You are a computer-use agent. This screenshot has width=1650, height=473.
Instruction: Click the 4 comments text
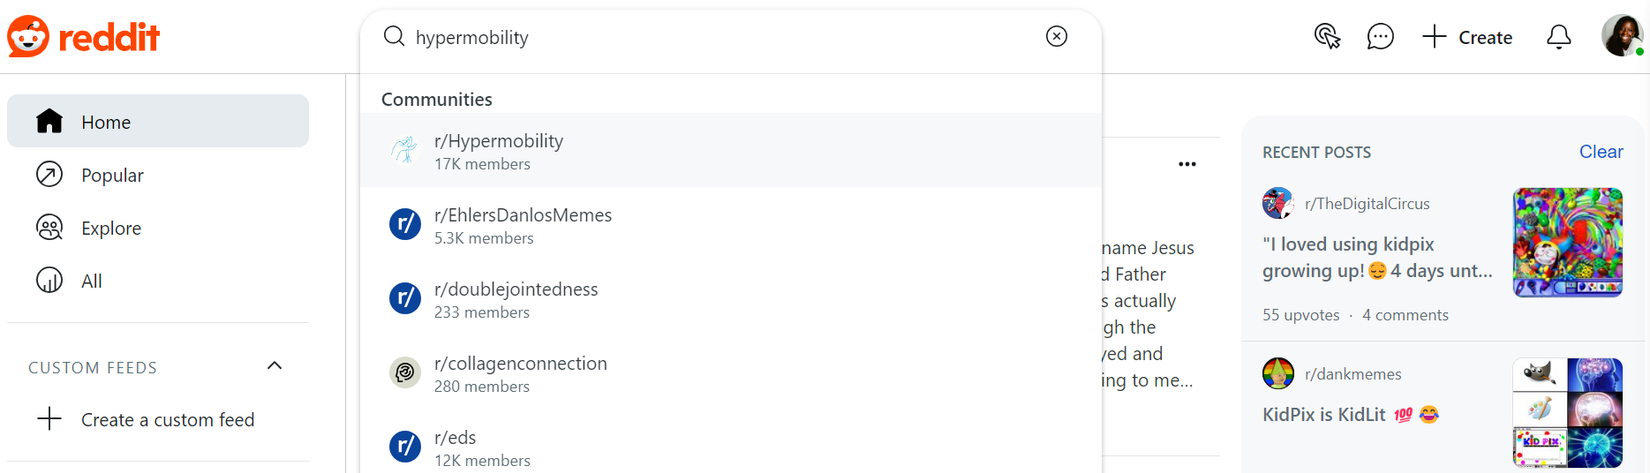click(1405, 315)
